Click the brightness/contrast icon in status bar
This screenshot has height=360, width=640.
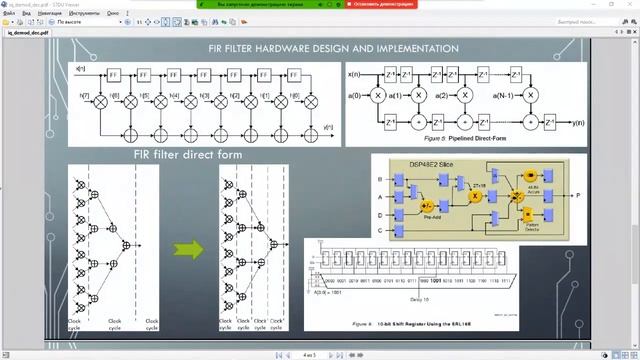coord(605,356)
